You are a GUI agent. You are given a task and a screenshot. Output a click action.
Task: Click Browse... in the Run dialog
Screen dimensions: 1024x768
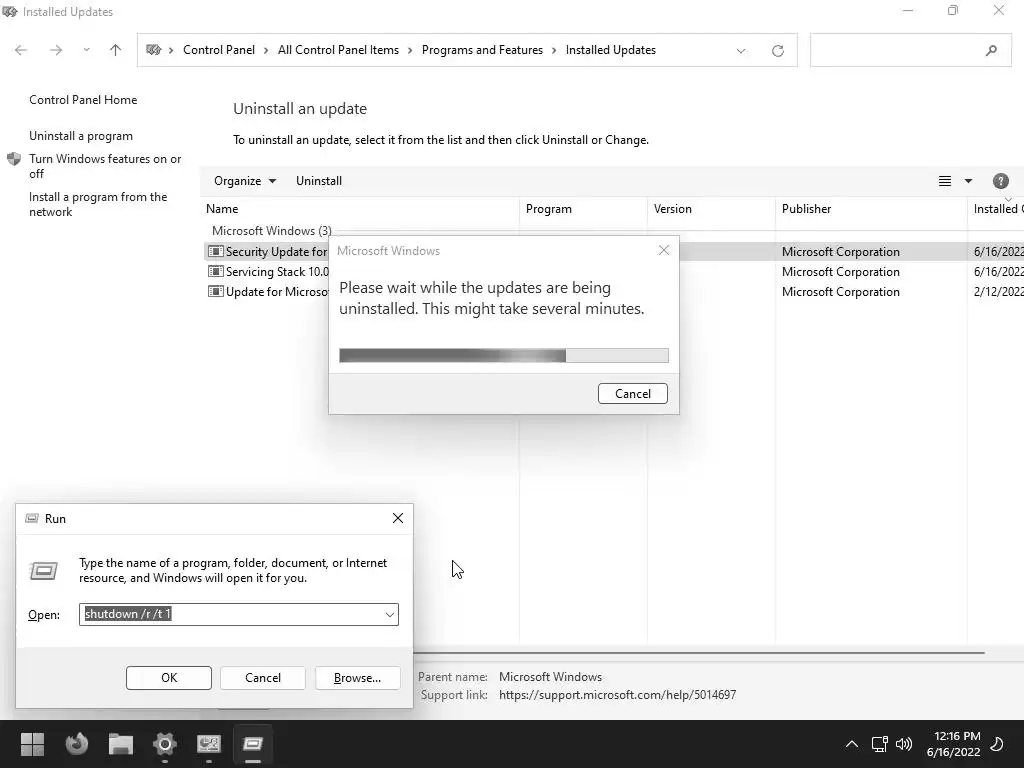tap(357, 678)
